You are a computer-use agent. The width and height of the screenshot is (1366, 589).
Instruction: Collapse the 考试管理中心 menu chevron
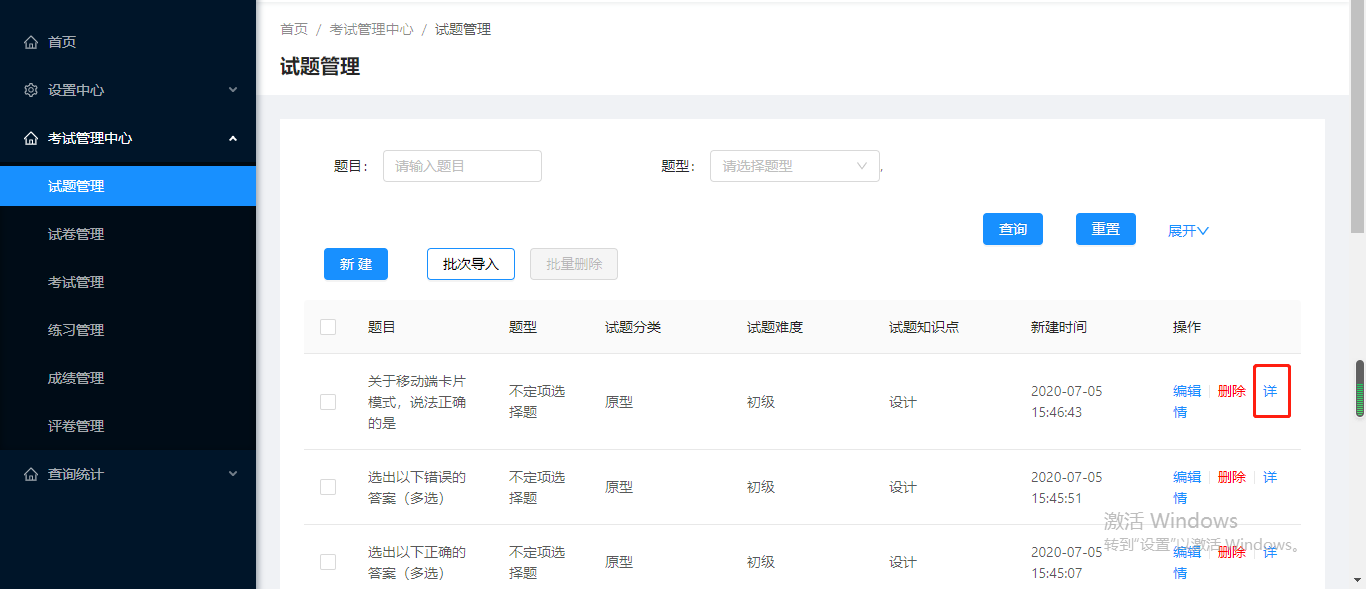click(233, 138)
